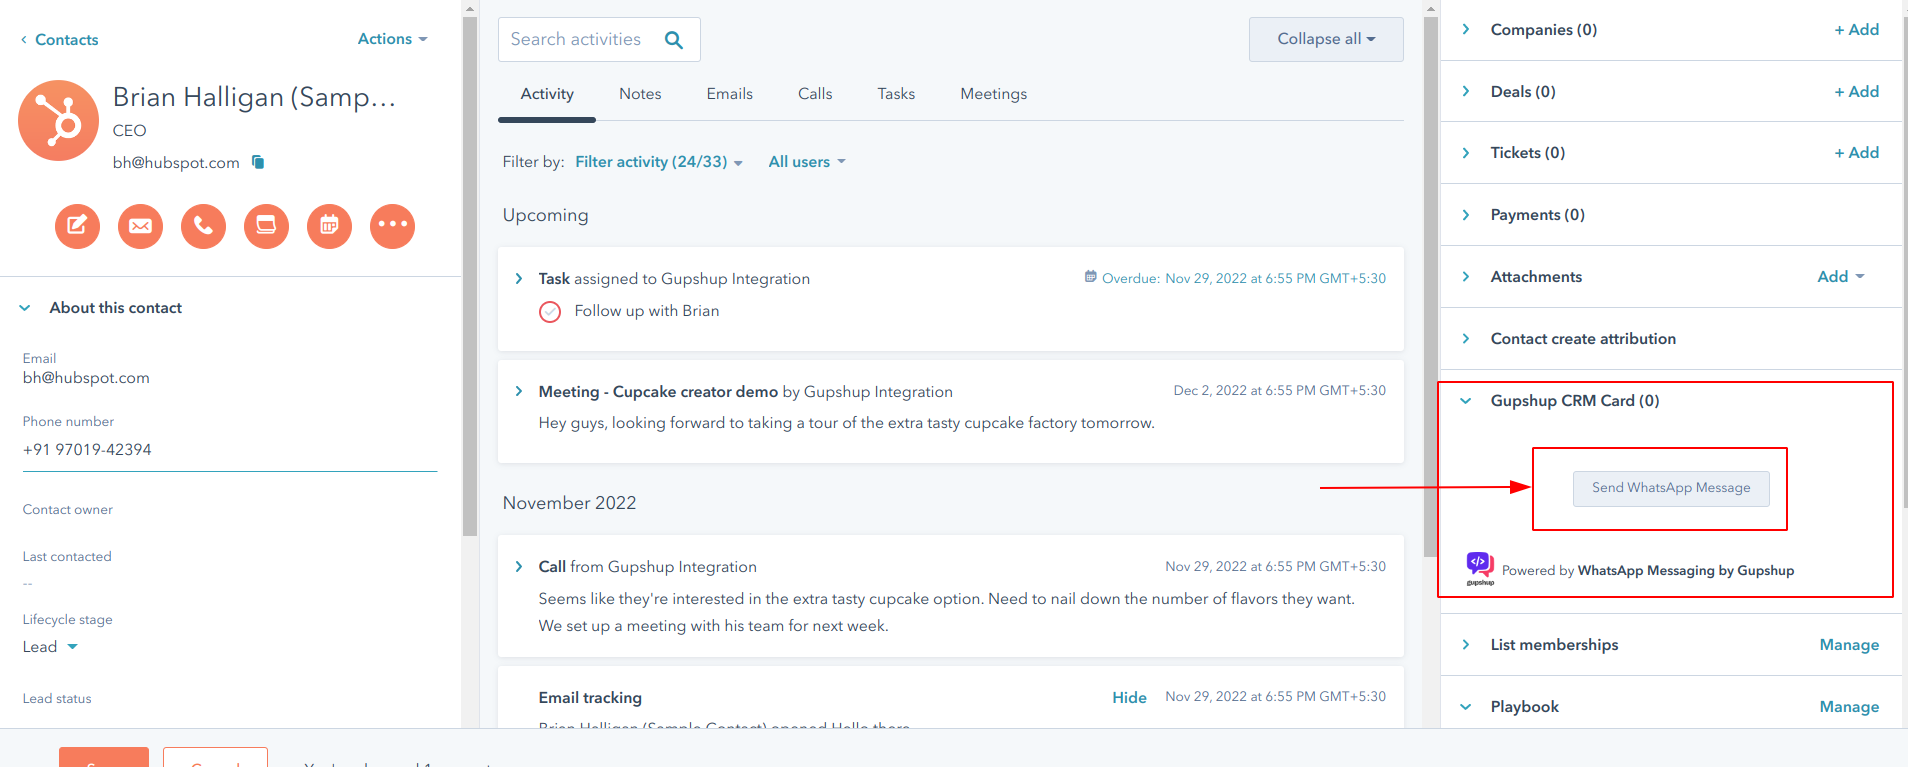Manage the Playbook section
Viewport: 1908px width, 767px height.
click(x=1849, y=707)
